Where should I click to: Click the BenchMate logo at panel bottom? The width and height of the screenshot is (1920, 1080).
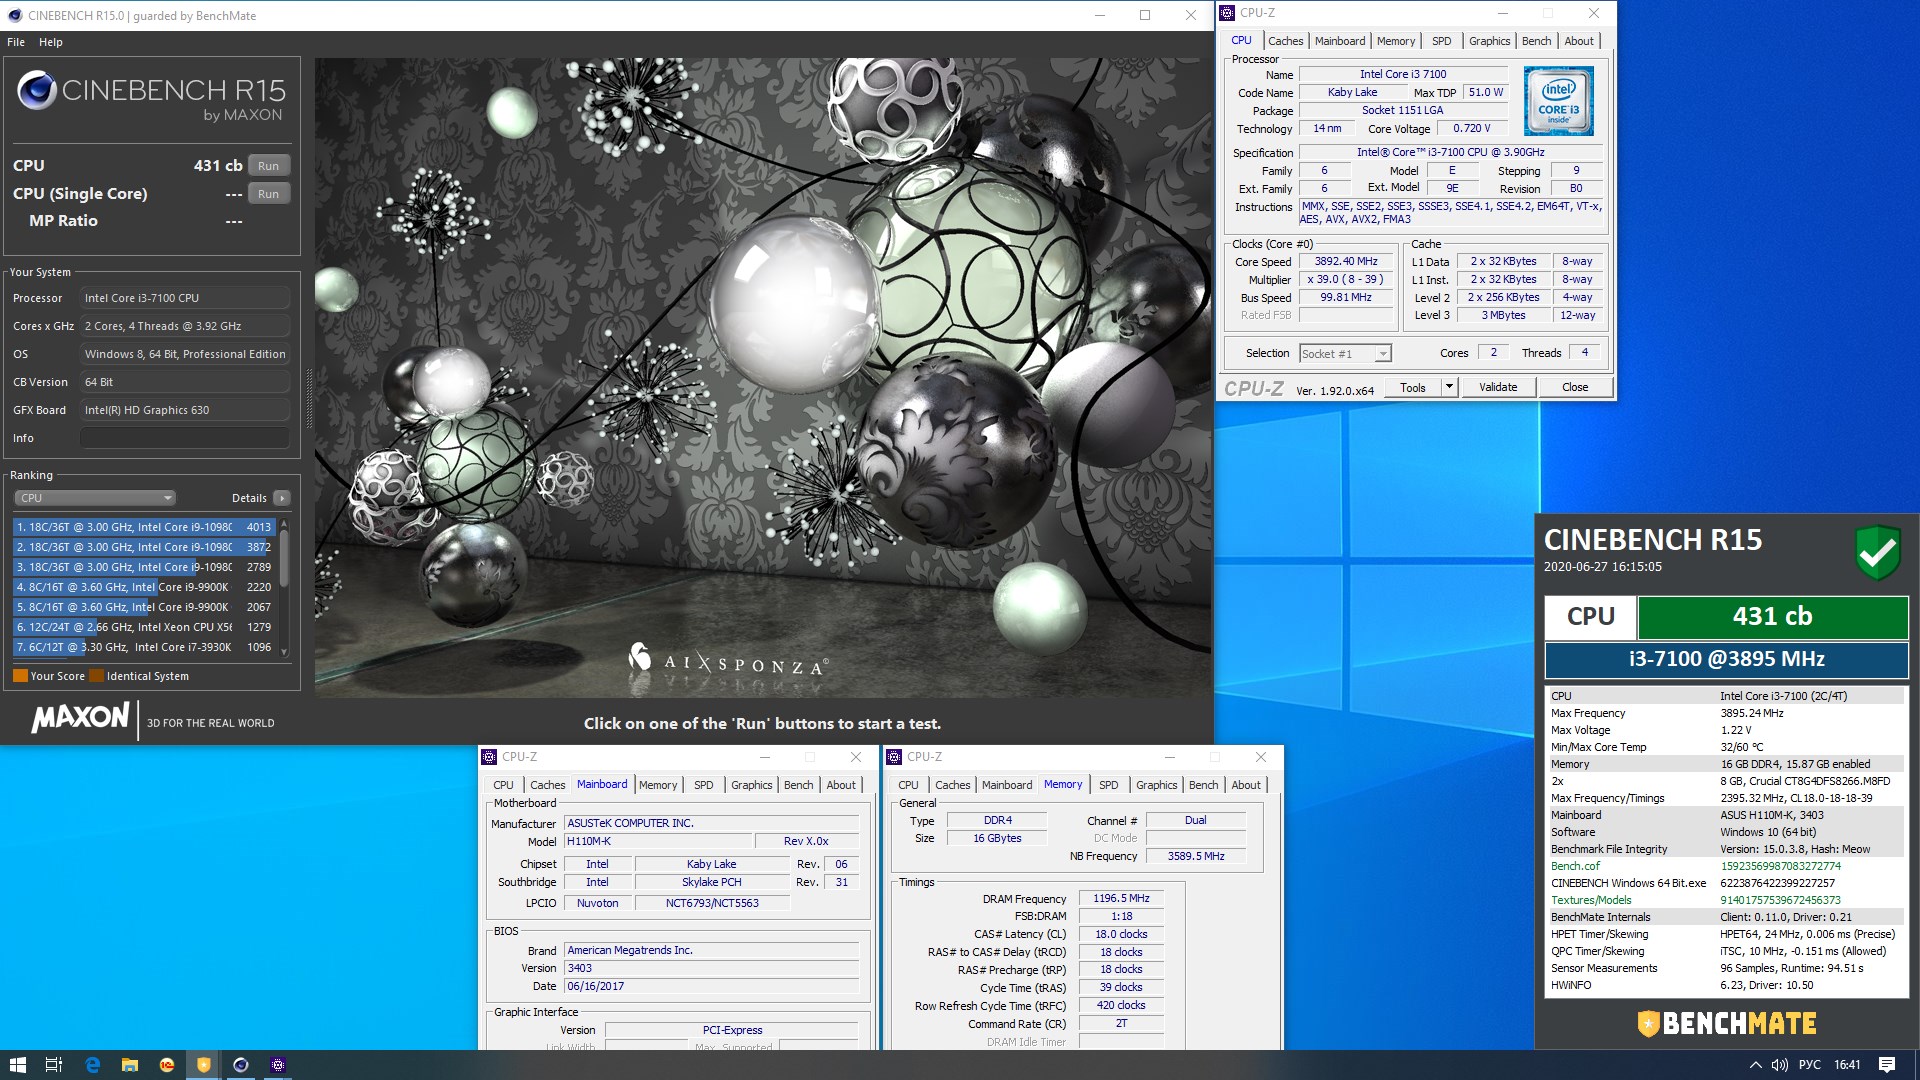(x=1727, y=1023)
